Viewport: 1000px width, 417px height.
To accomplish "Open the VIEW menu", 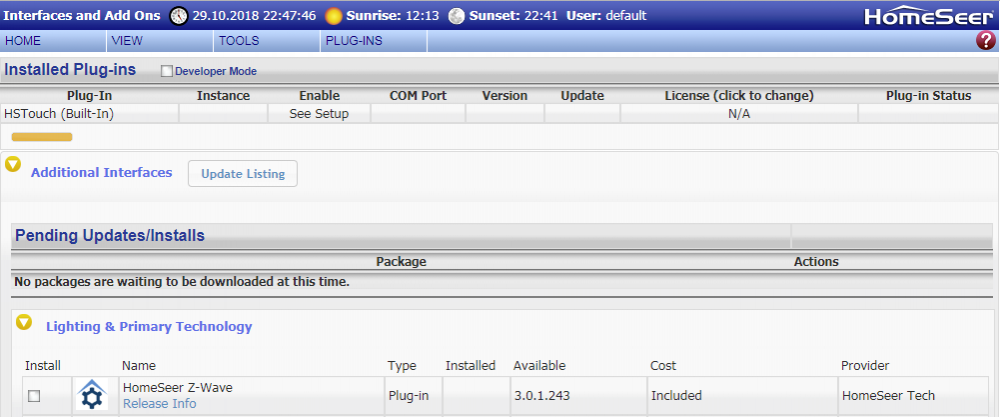I will pos(127,41).
